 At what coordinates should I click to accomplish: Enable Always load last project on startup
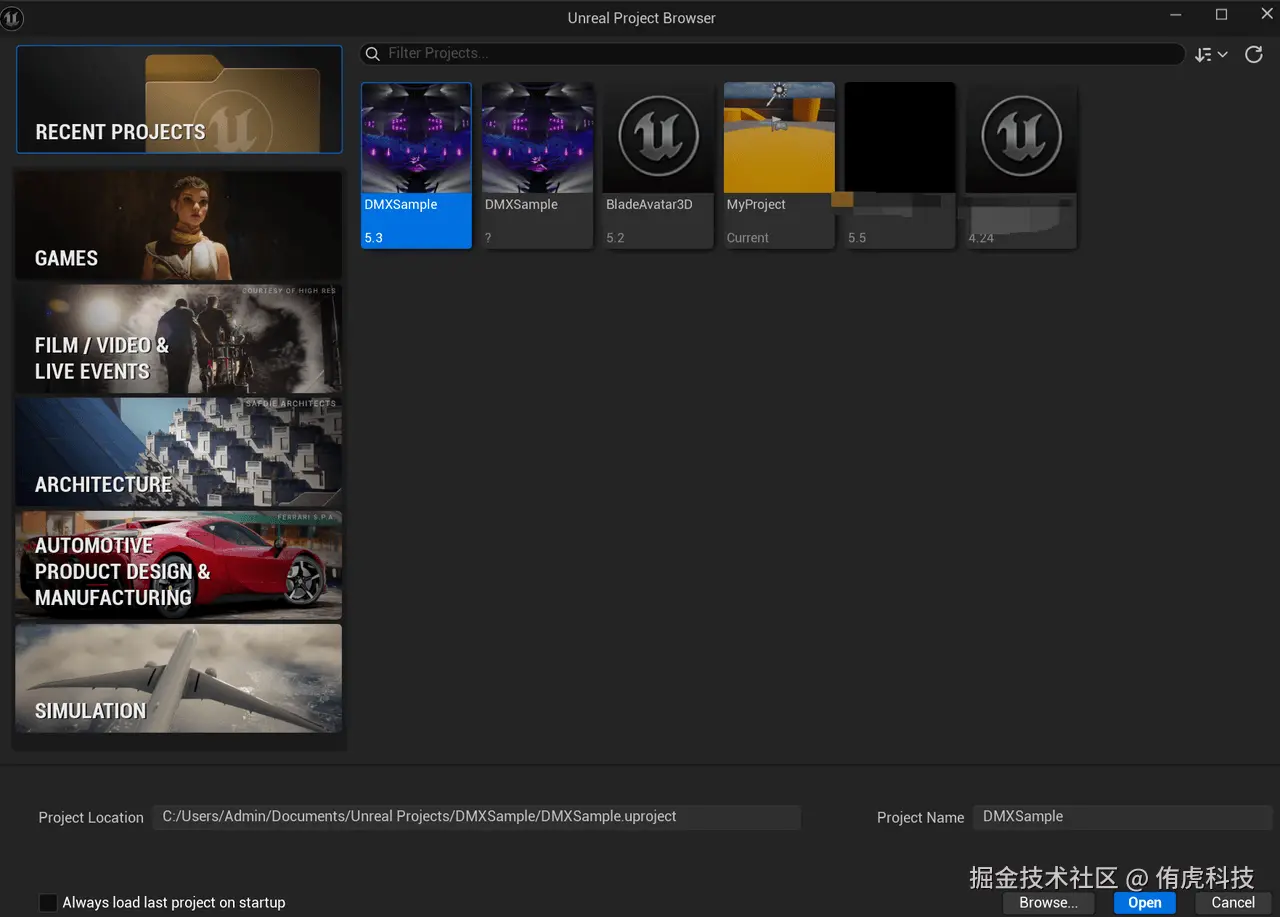(x=48, y=902)
